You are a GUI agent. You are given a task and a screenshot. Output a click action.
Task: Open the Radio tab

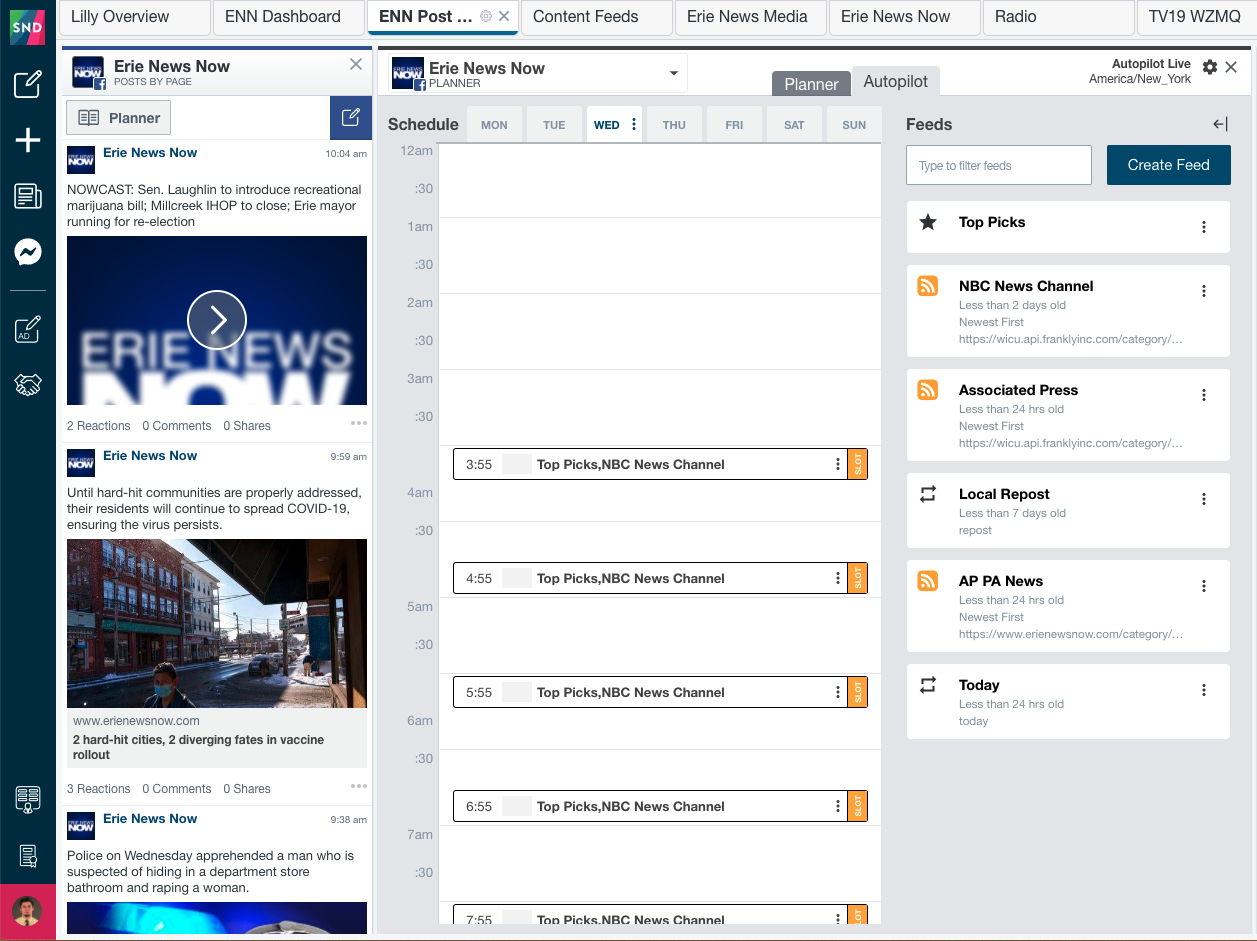click(x=1058, y=17)
